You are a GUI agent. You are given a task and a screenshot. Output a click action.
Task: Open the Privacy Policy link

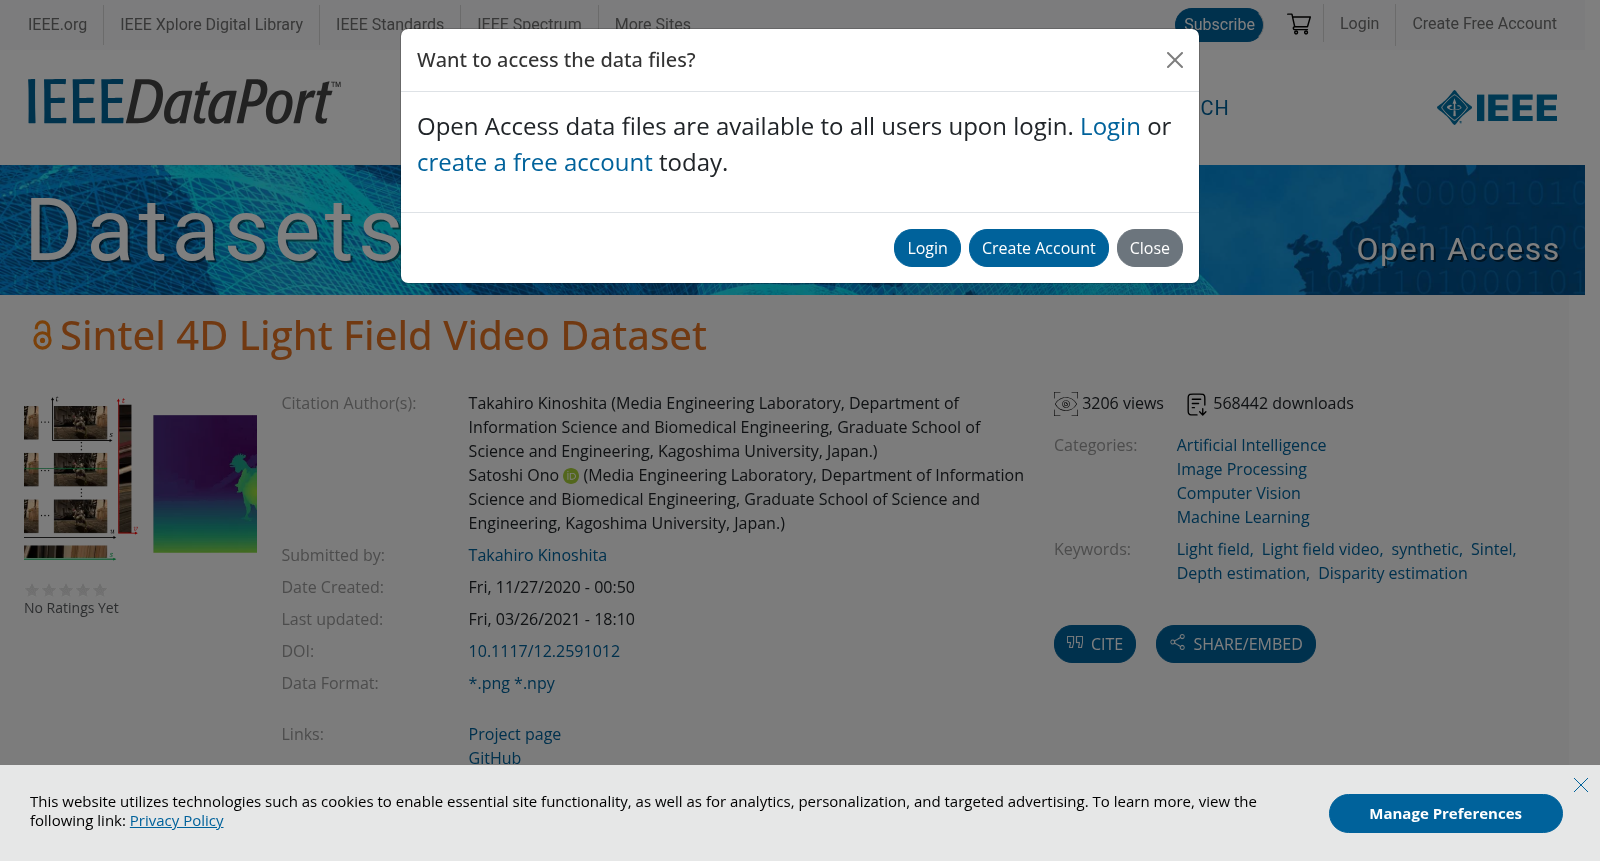[177, 821]
